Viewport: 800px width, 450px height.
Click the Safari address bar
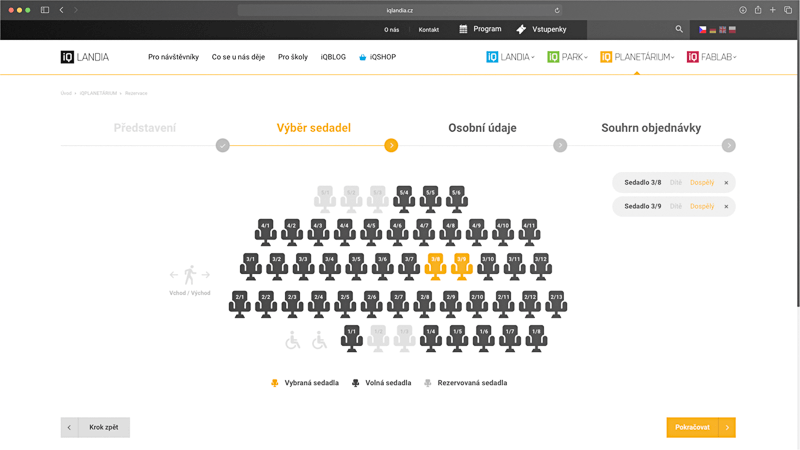[x=400, y=10]
